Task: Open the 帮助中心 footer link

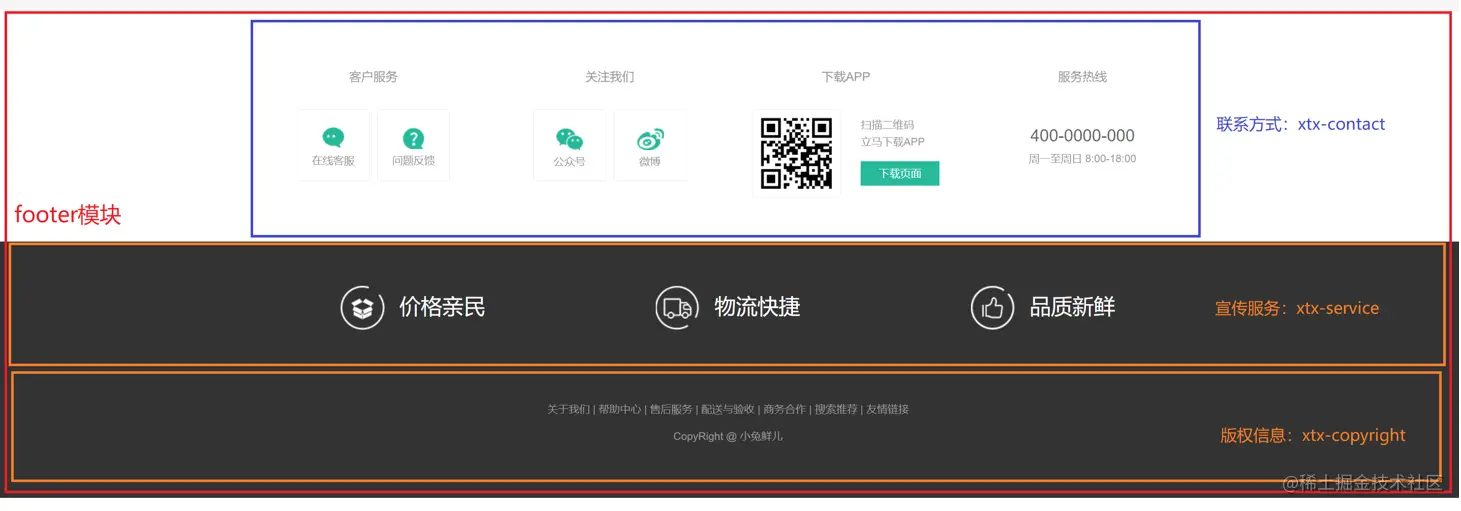Action: point(620,409)
